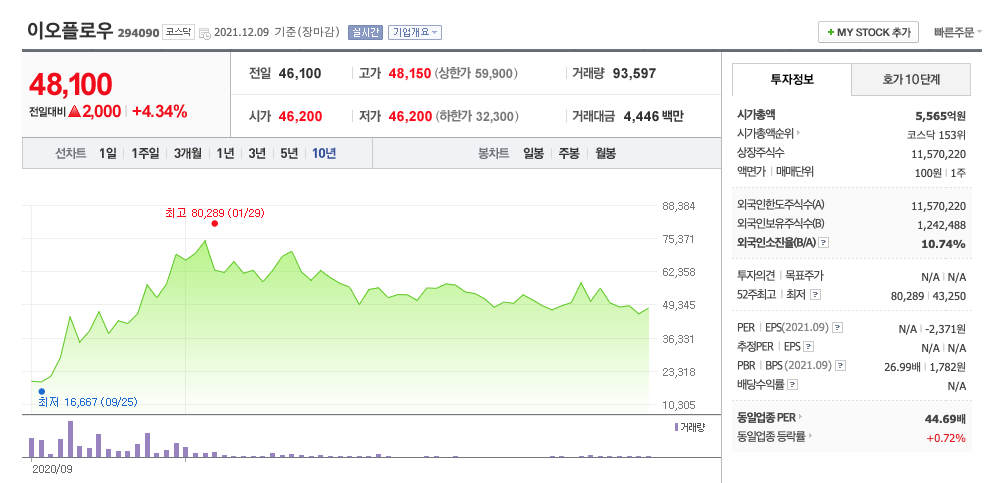
Task: Click the help icon beside 추정PER EPS
Action: pos(808,347)
